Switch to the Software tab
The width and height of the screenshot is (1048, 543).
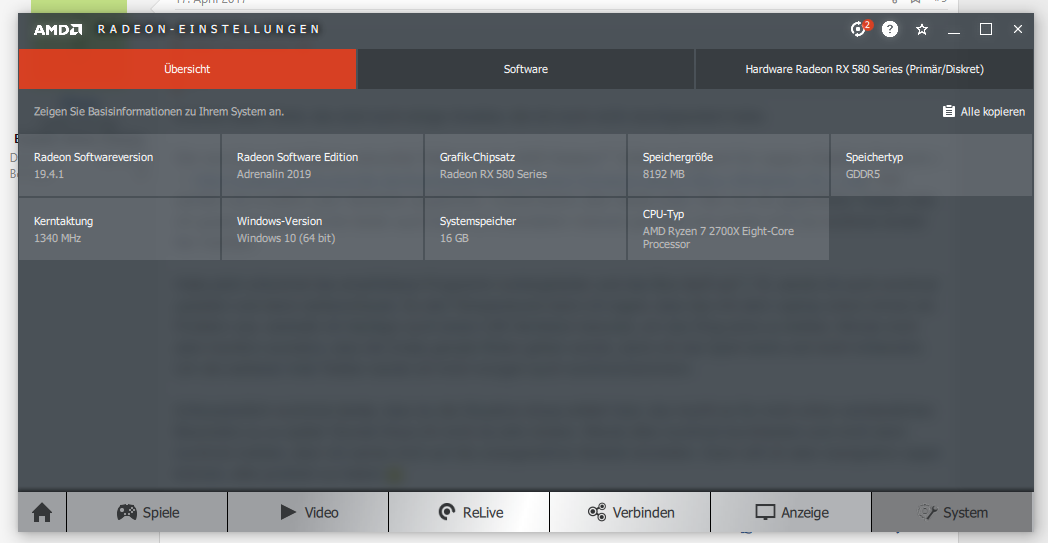(x=526, y=69)
